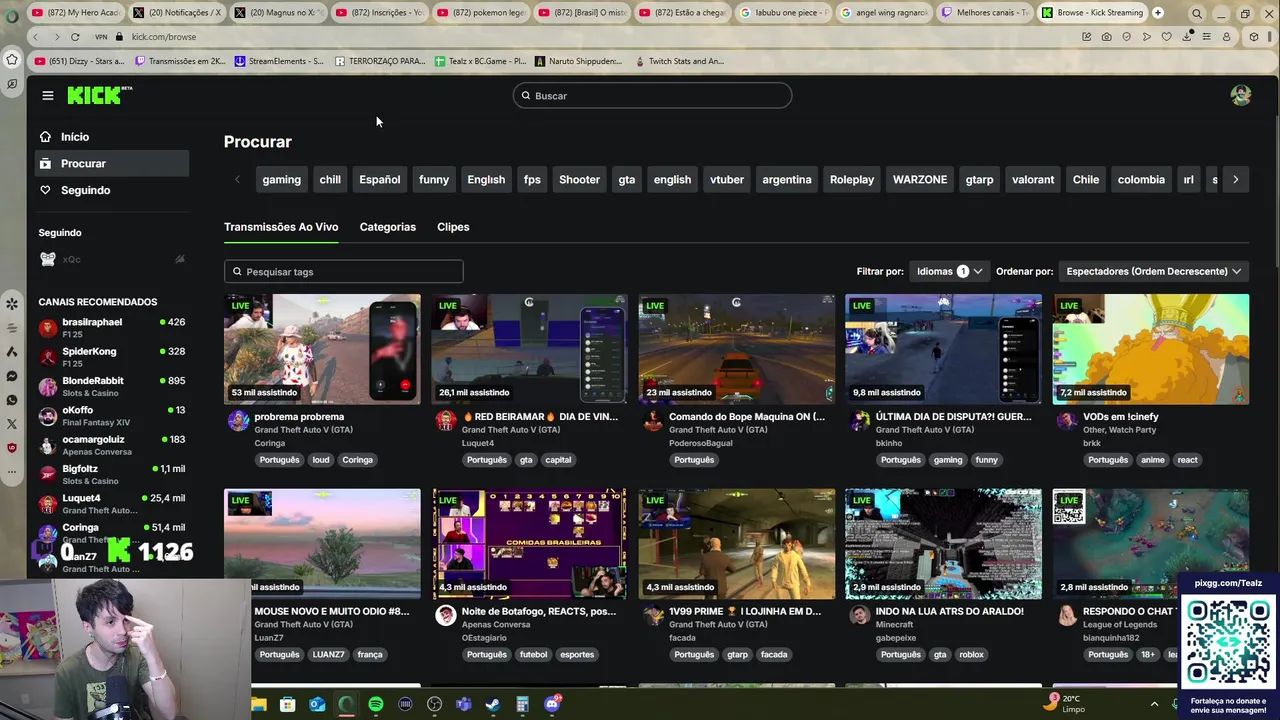Advance tag carousel with right arrow
Image resolution: width=1280 pixels, height=720 pixels.
1235,179
